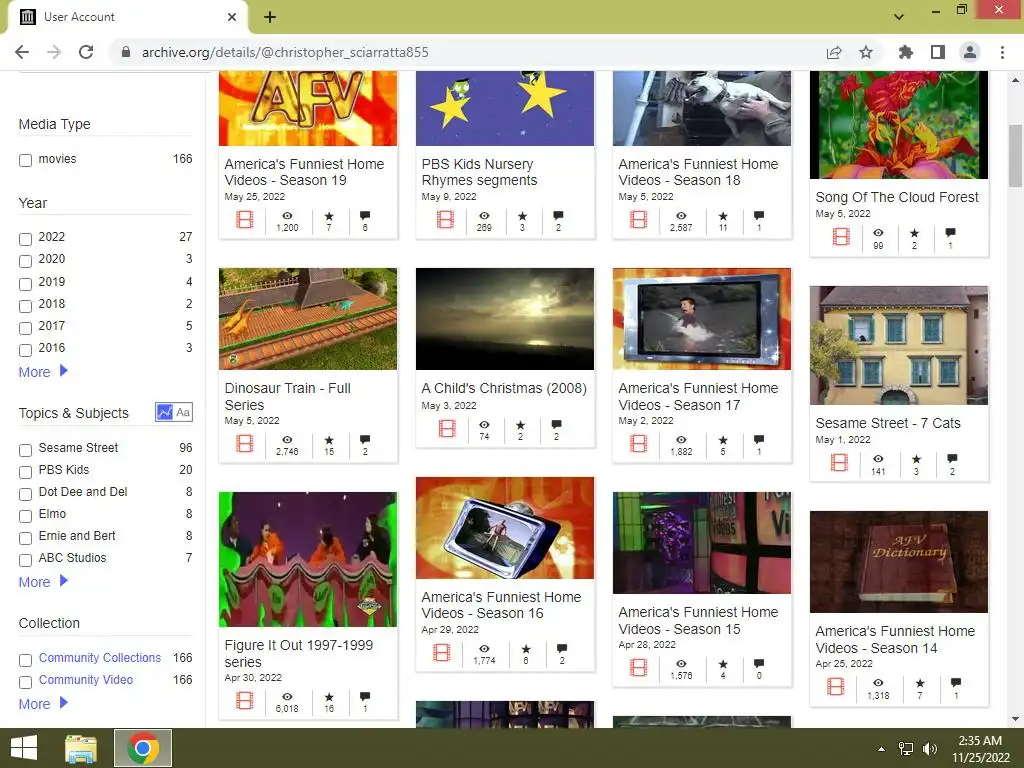Open the Chrome extensions puzzle icon
This screenshot has width=1024, height=768.
pyautogui.click(x=906, y=52)
